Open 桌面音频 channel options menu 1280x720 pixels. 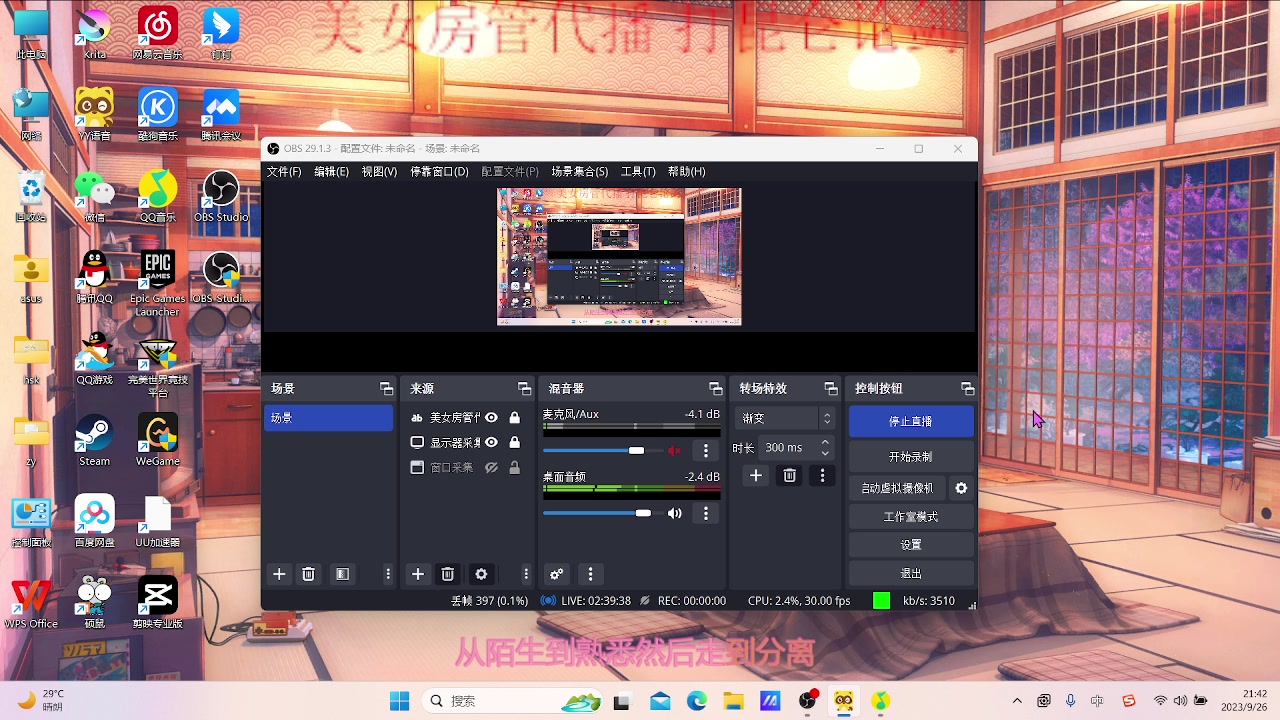pos(706,513)
